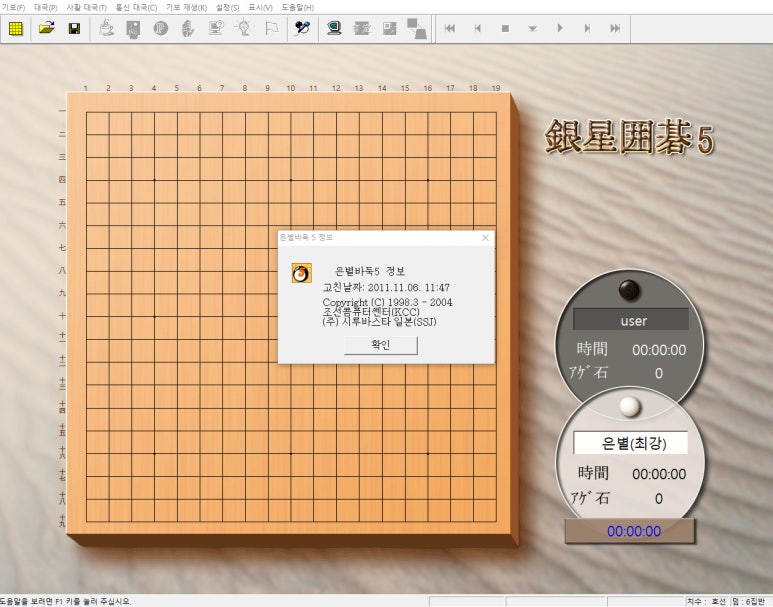This screenshot has width=773, height=607.
Task: Click the upper-left star point on board
Action: [154, 180]
